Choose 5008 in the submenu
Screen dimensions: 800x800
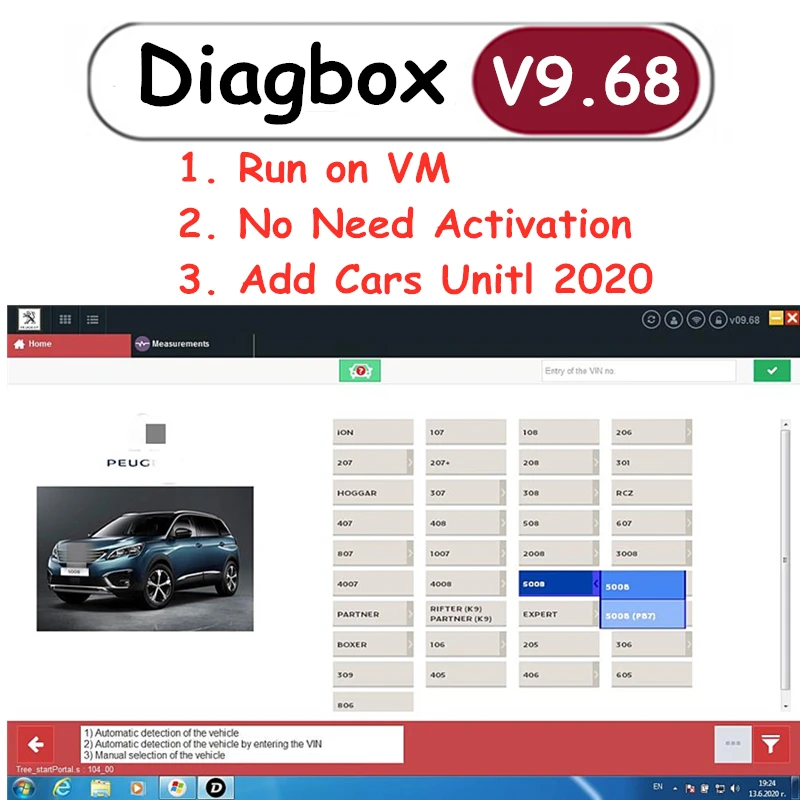pyautogui.click(x=643, y=586)
